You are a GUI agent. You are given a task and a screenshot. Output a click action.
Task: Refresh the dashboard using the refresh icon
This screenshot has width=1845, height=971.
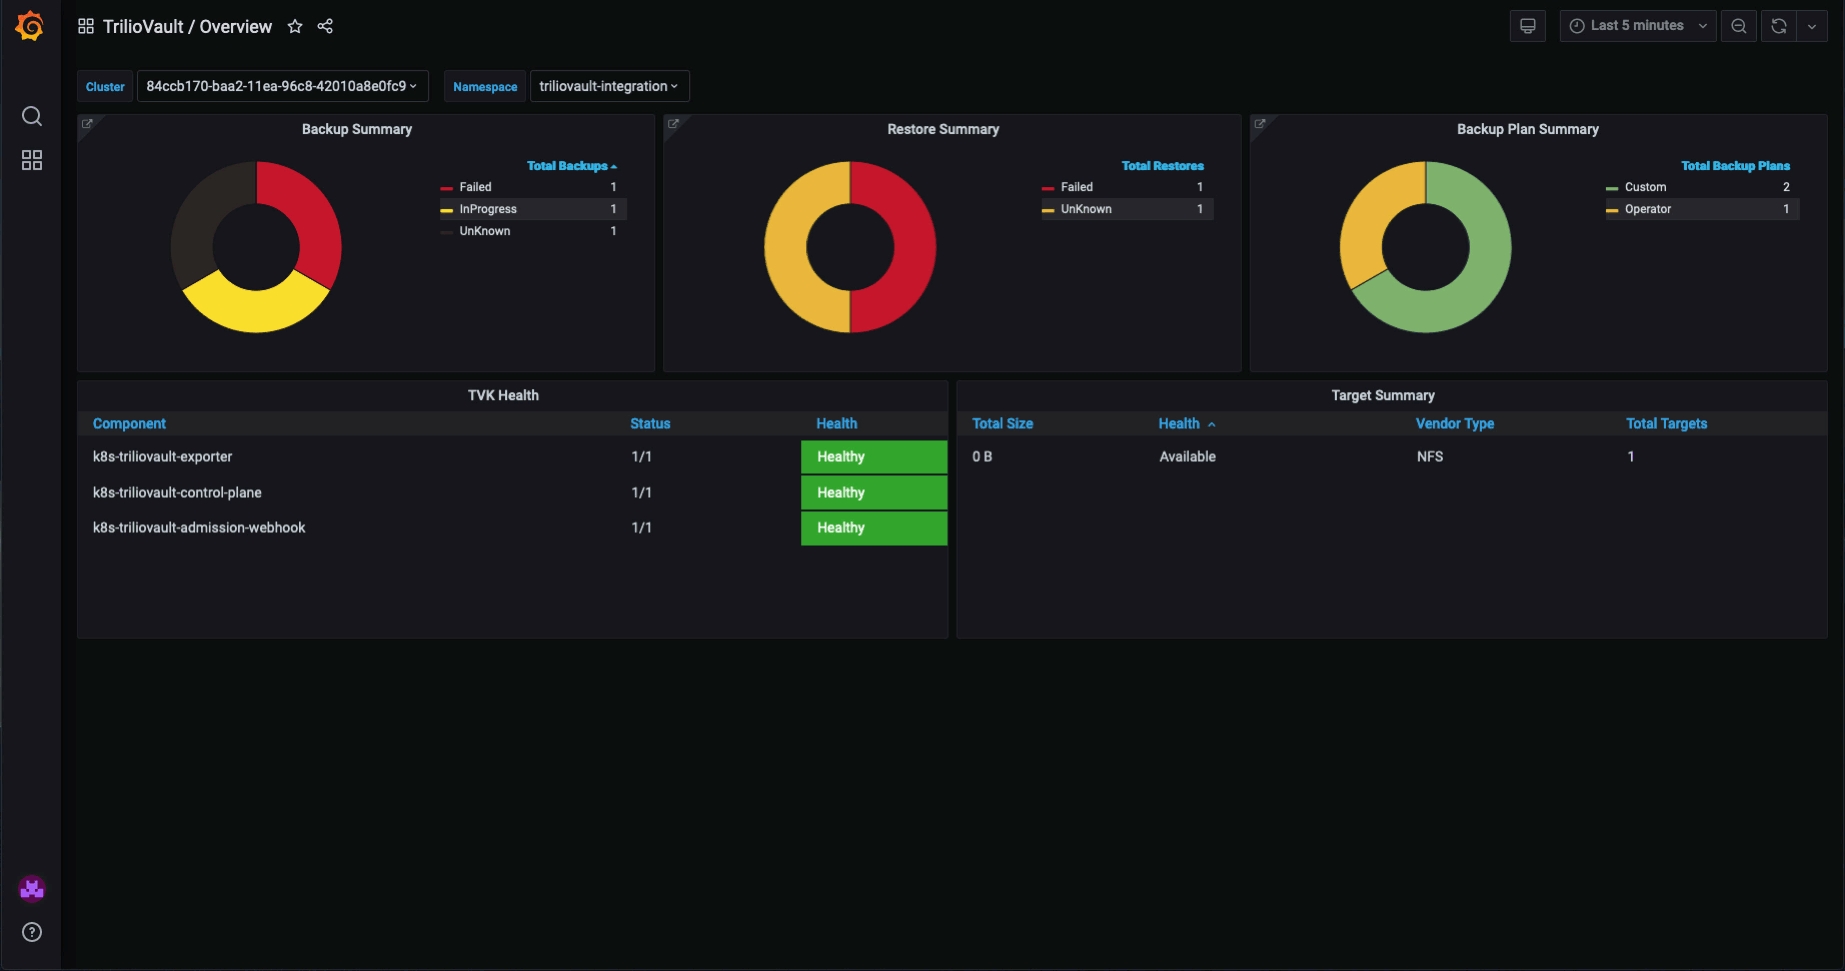point(1779,26)
